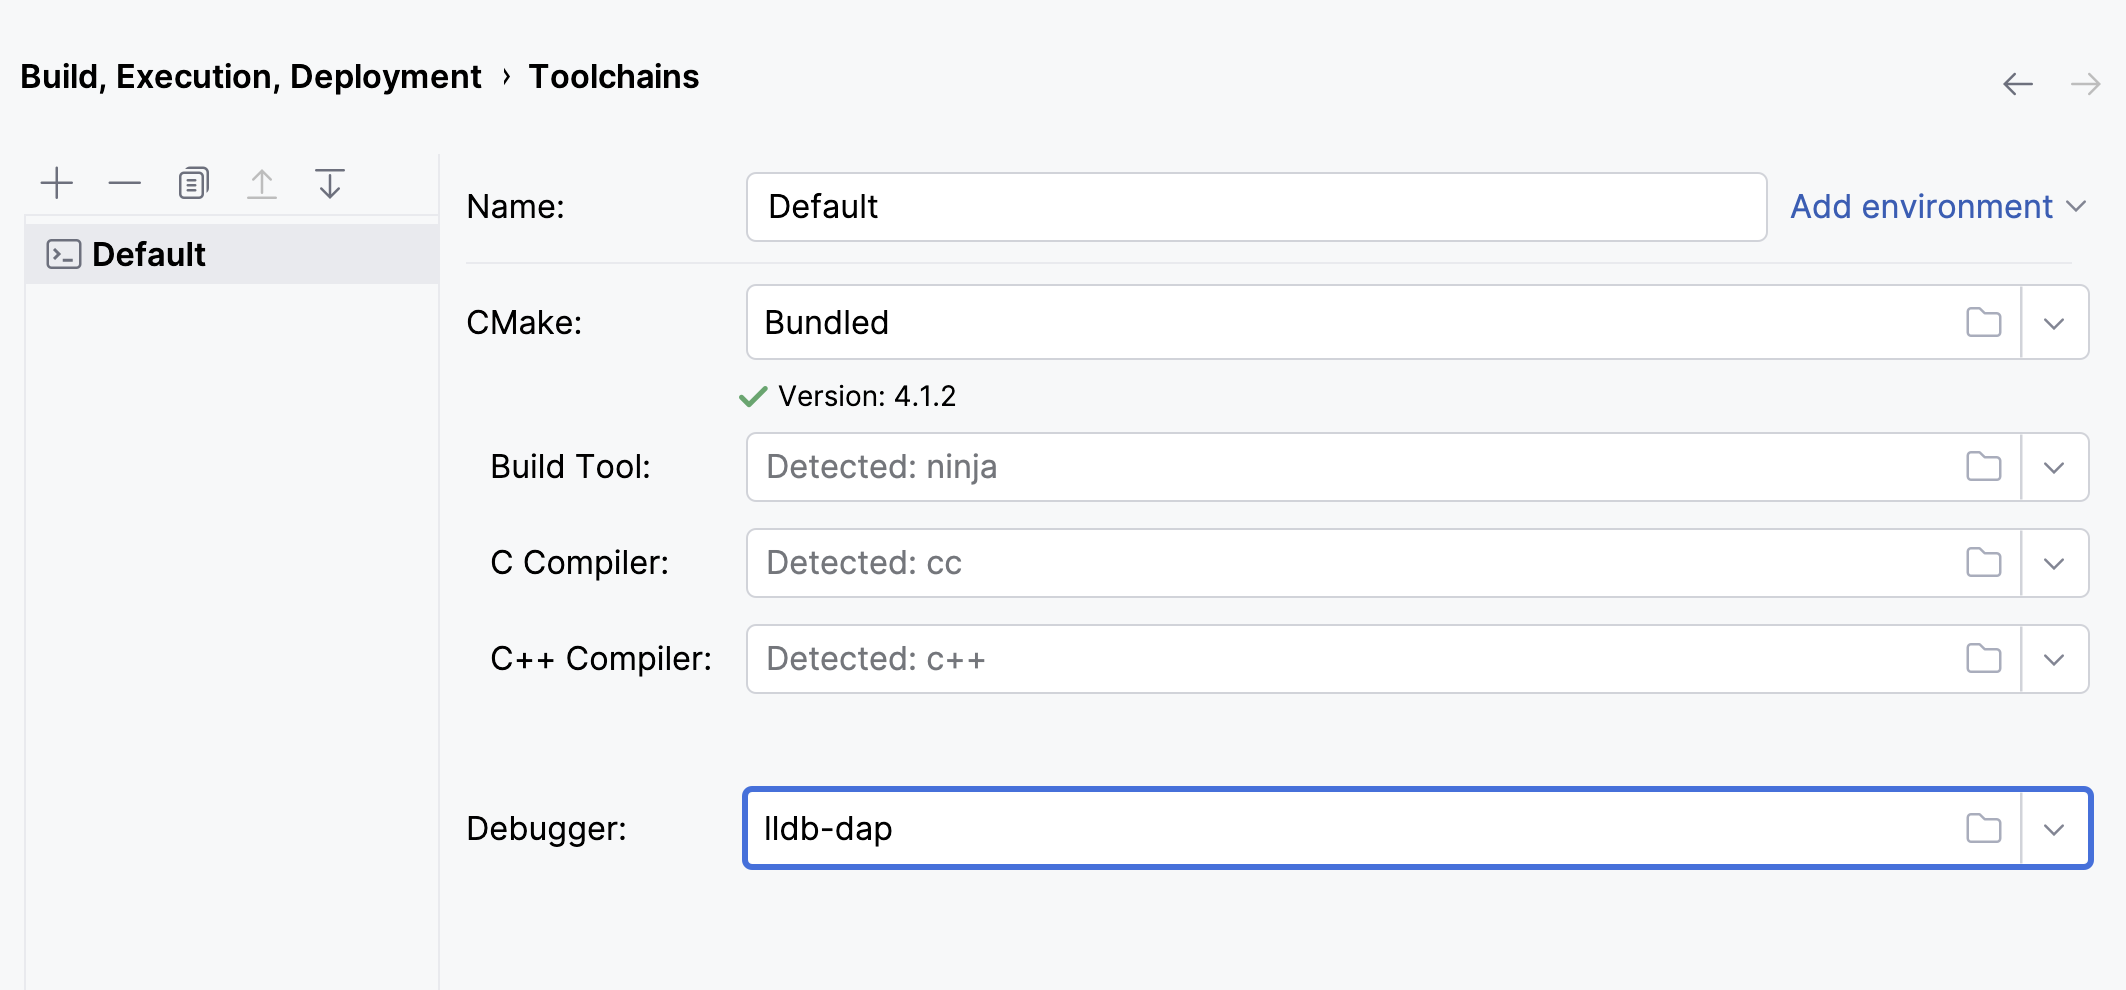Screen dimensions: 2126x990
Task: Open the CMake selection dropdown
Action: click(2054, 322)
